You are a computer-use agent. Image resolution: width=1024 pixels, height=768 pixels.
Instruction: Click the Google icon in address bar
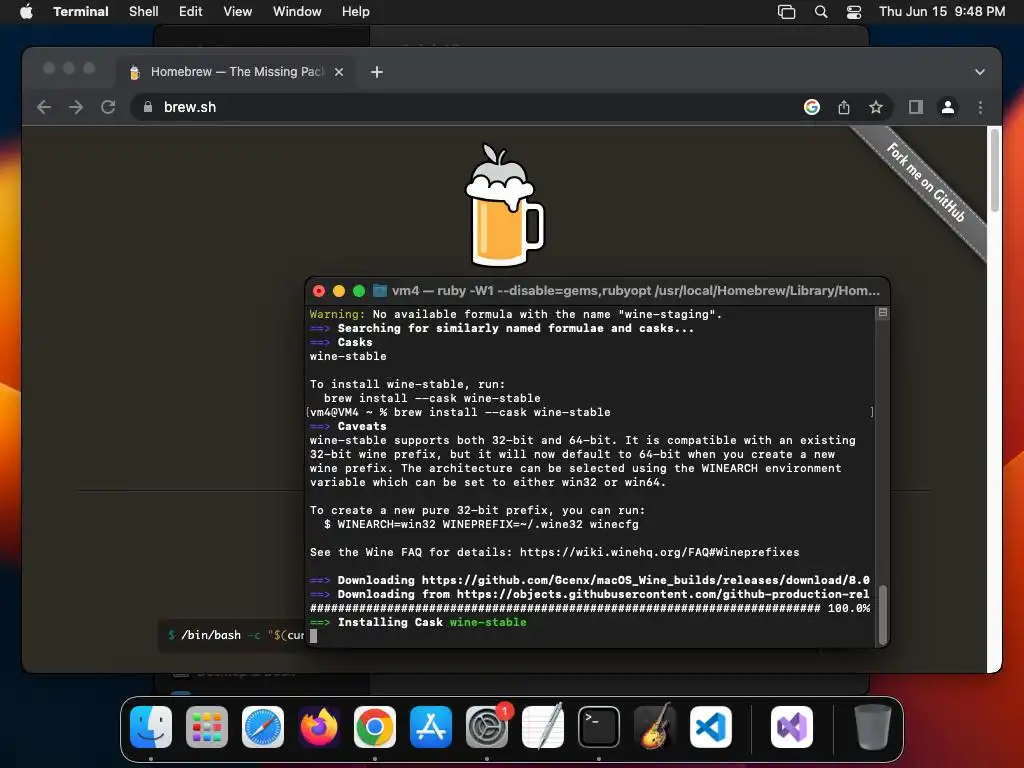click(x=812, y=107)
